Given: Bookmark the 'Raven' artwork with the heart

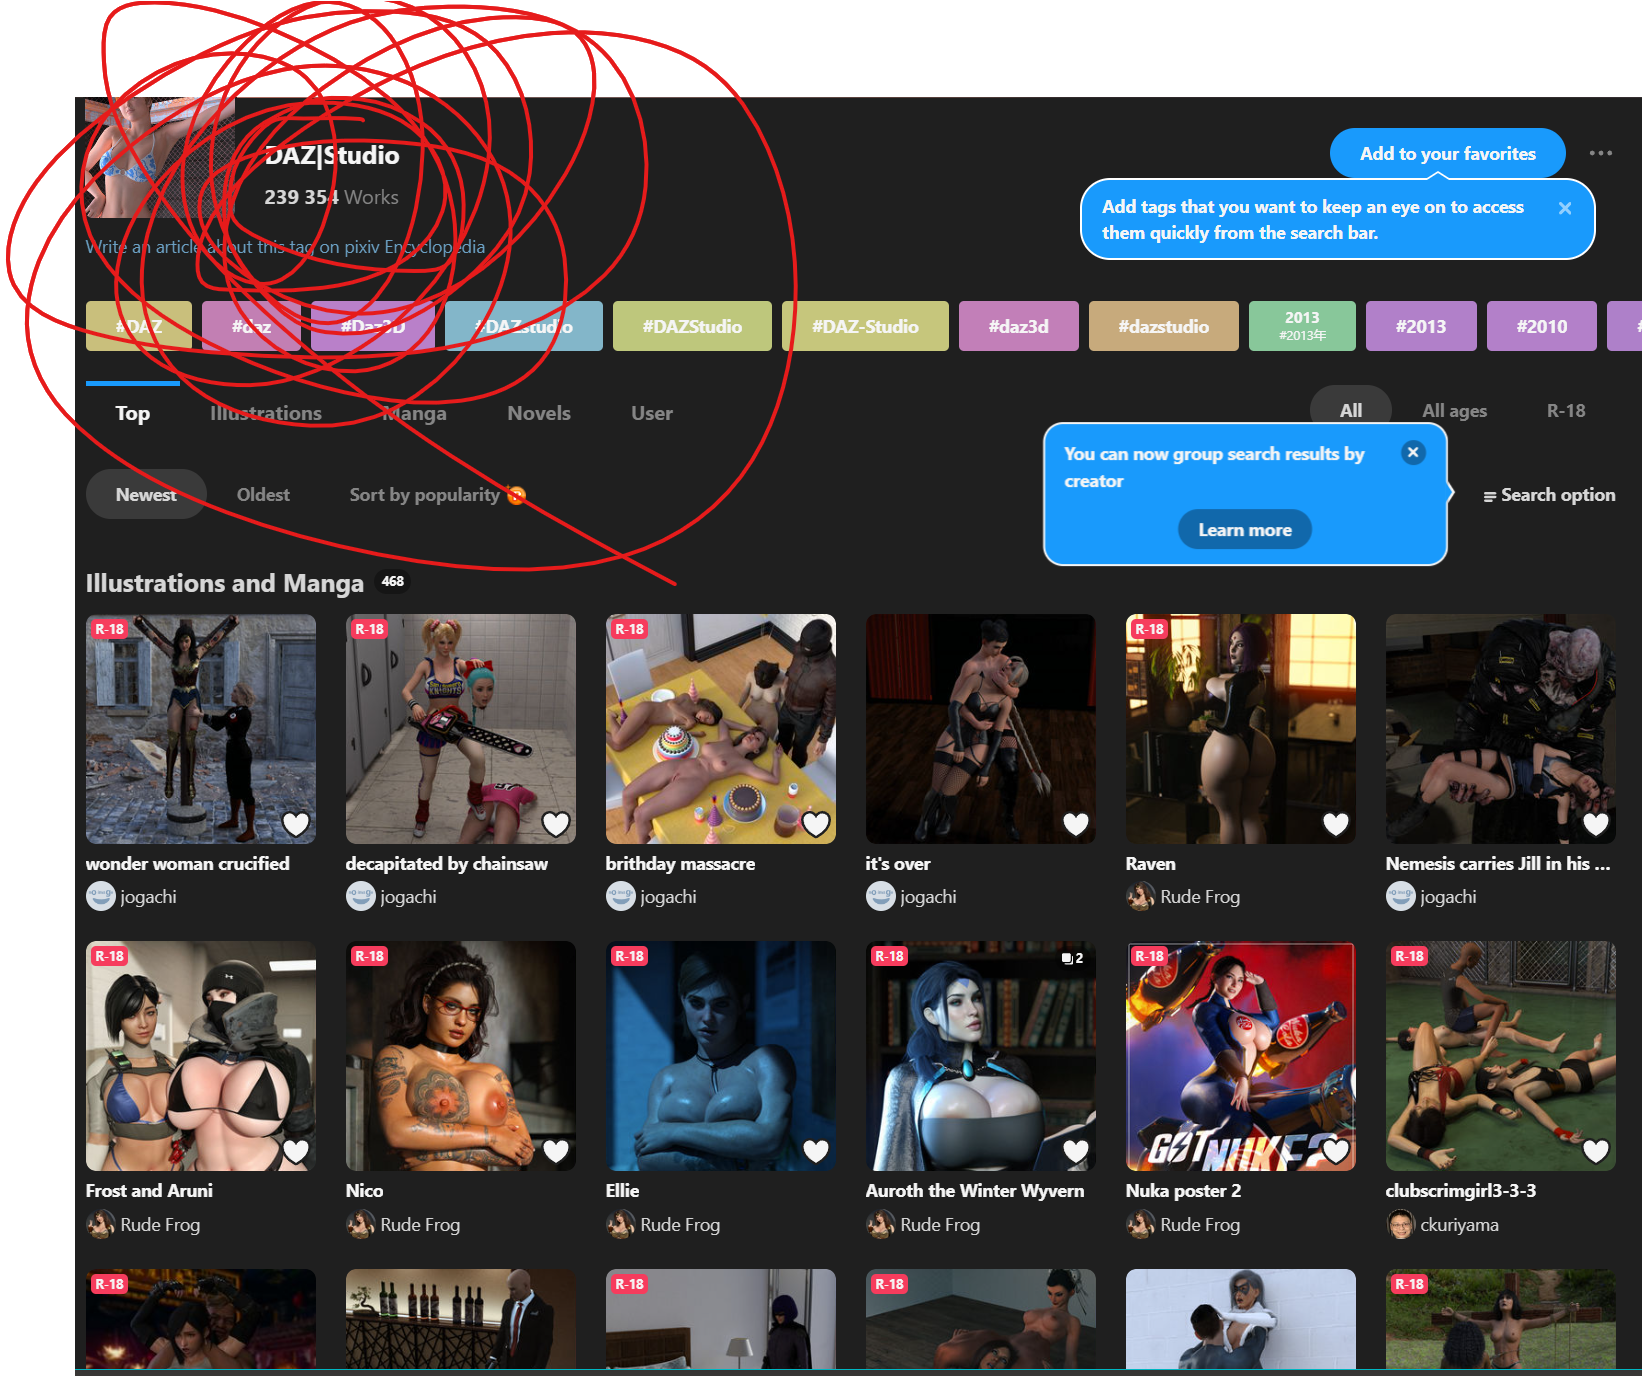Looking at the screenshot, I should click(x=1336, y=824).
